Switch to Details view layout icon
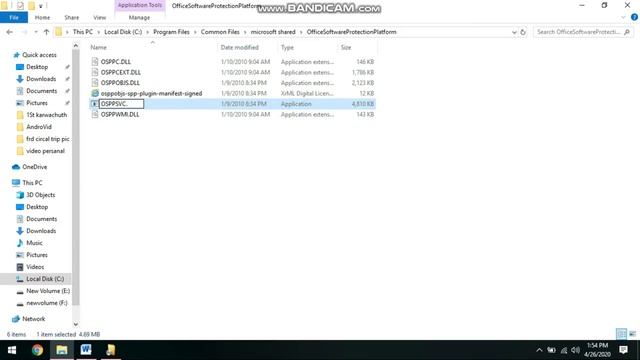 pyautogui.click(x=621, y=334)
